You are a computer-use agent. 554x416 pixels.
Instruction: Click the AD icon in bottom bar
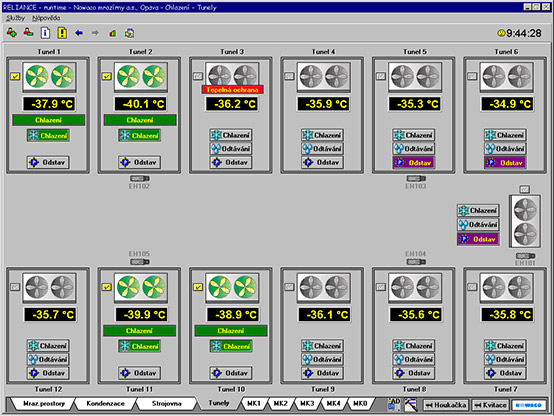click(x=394, y=404)
